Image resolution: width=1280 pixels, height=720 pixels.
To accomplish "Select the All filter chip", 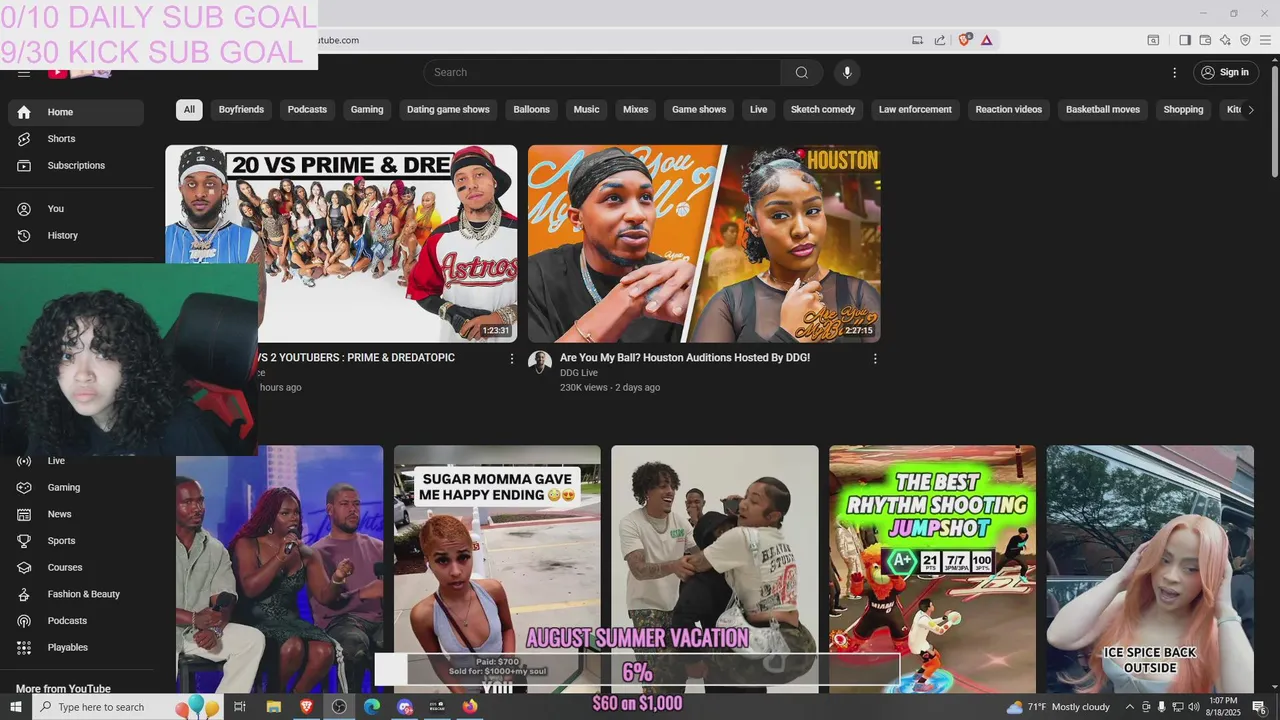I will coord(189,110).
